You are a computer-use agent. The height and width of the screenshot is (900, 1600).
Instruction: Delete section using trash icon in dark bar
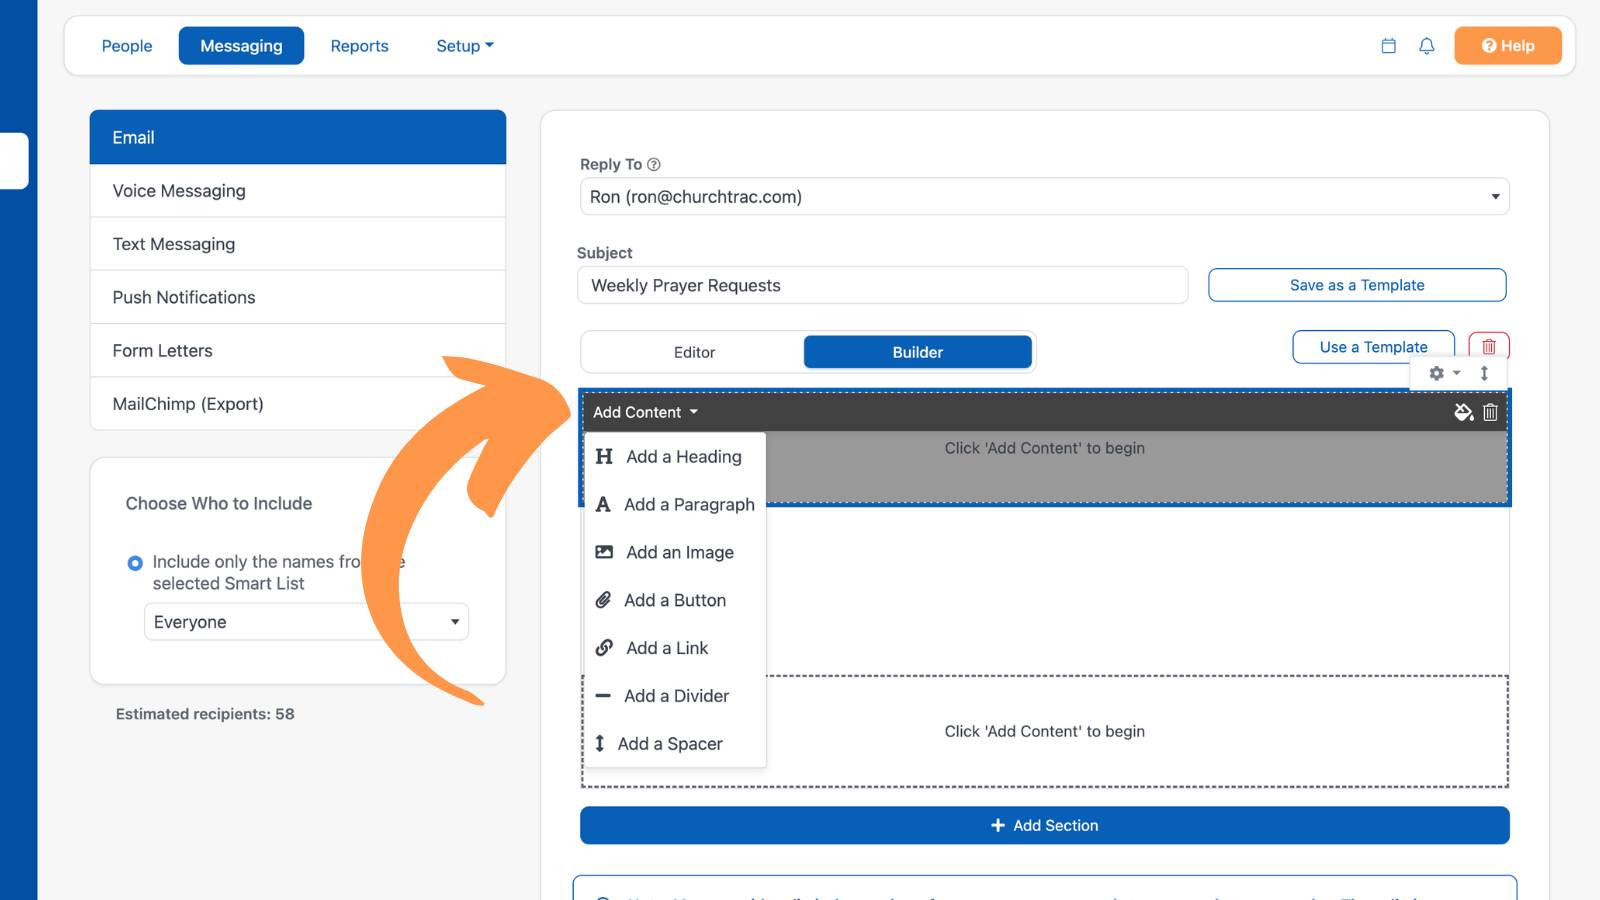(1490, 412)
